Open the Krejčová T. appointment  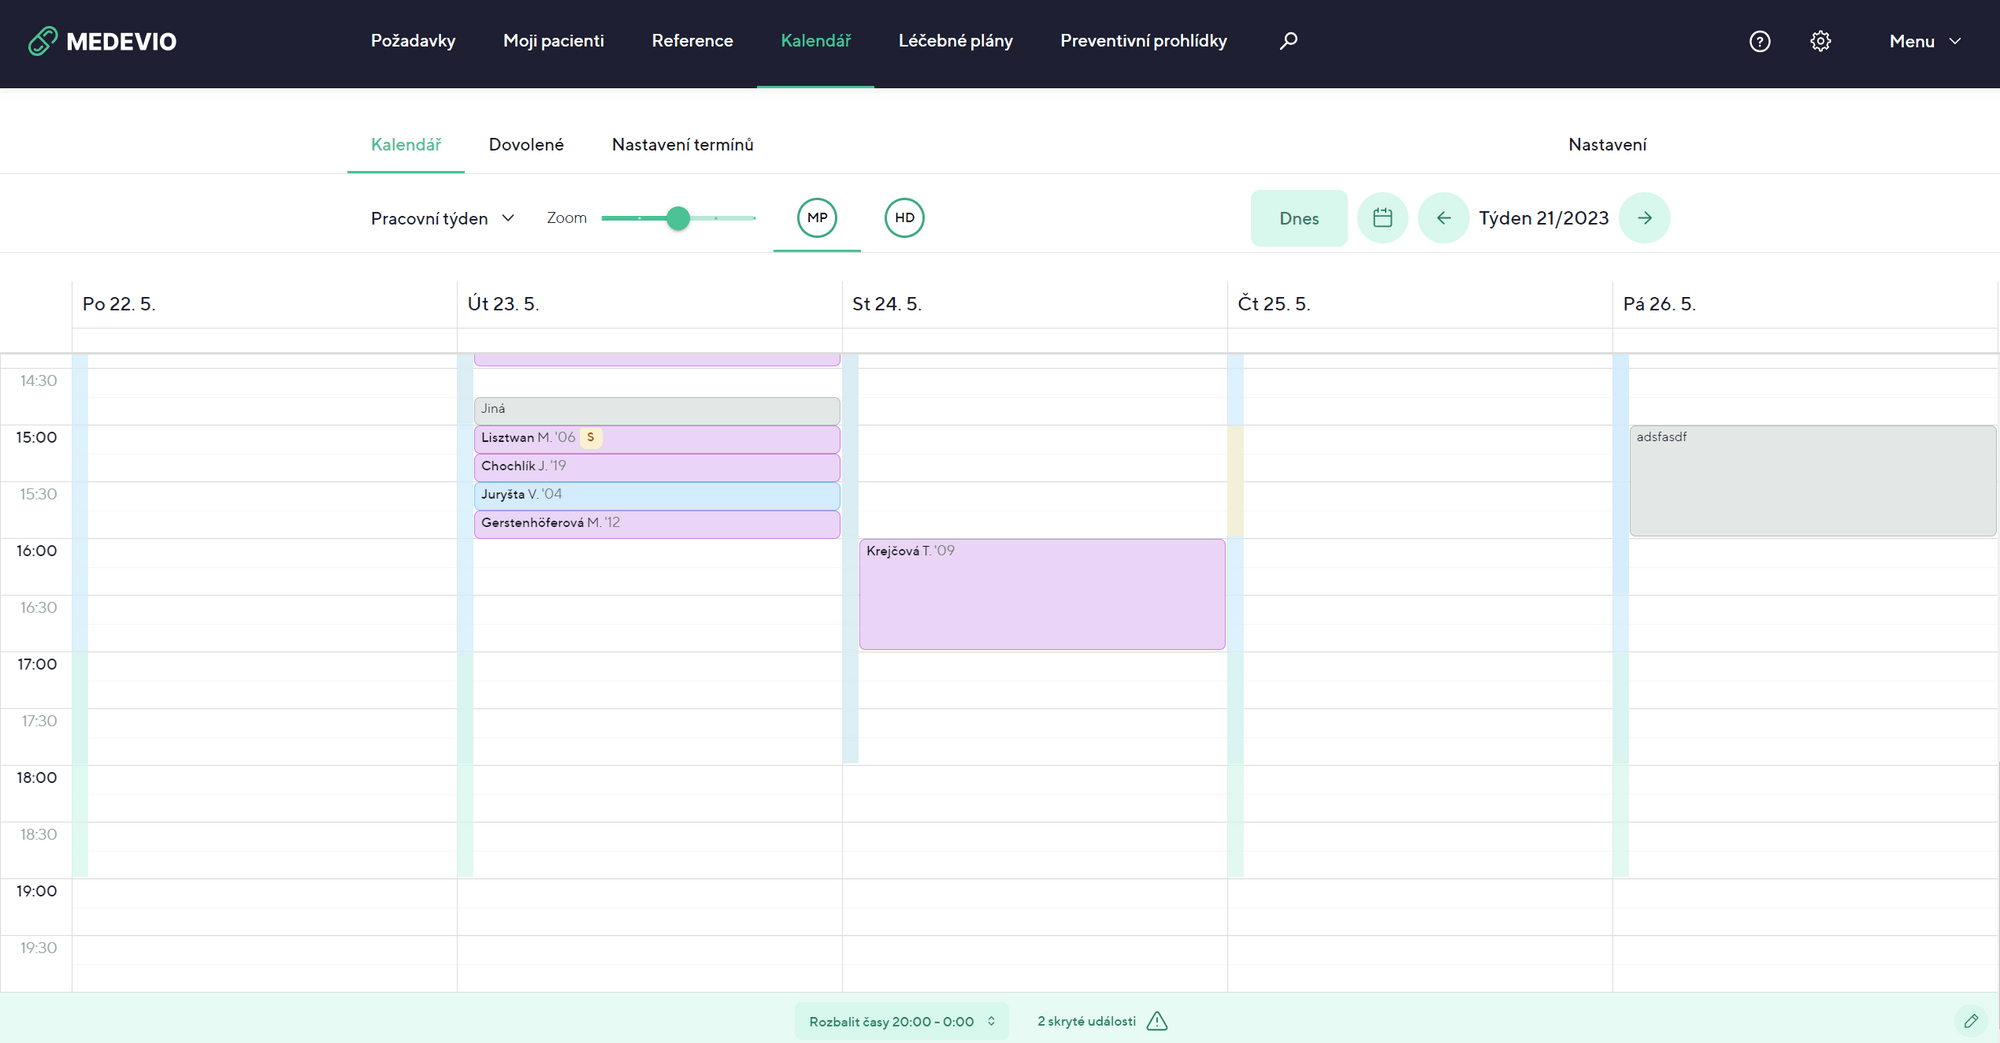click(x=1041, y=594)
